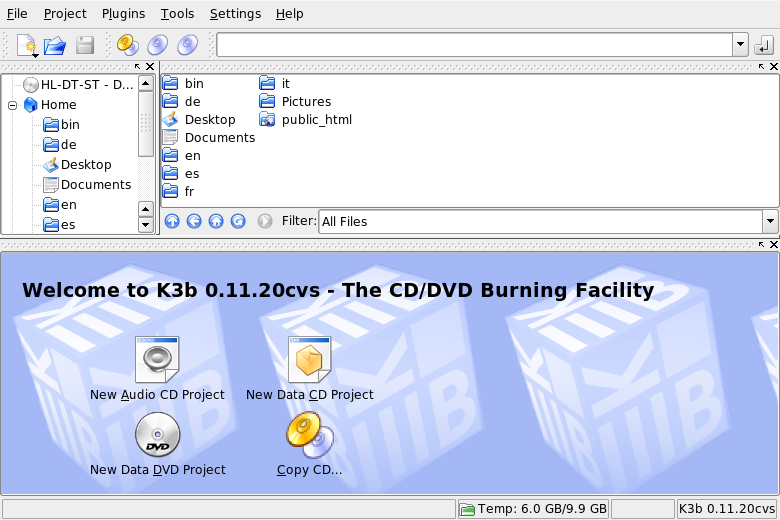Click the K3b 0.11.20cvs status text
The image size is (780, 520).
[727, 509]
